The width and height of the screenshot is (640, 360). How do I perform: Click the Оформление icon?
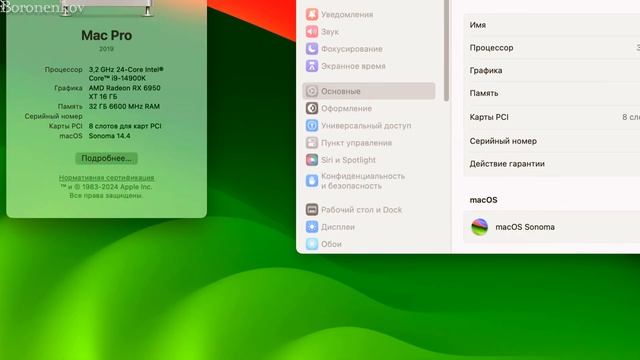312,108
